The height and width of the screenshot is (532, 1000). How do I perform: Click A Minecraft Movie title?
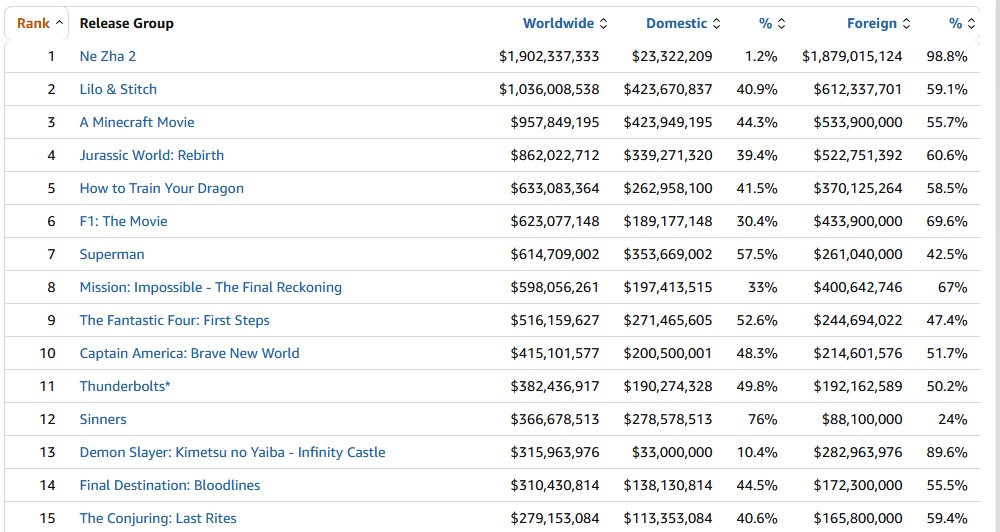[x=137, y=122]
